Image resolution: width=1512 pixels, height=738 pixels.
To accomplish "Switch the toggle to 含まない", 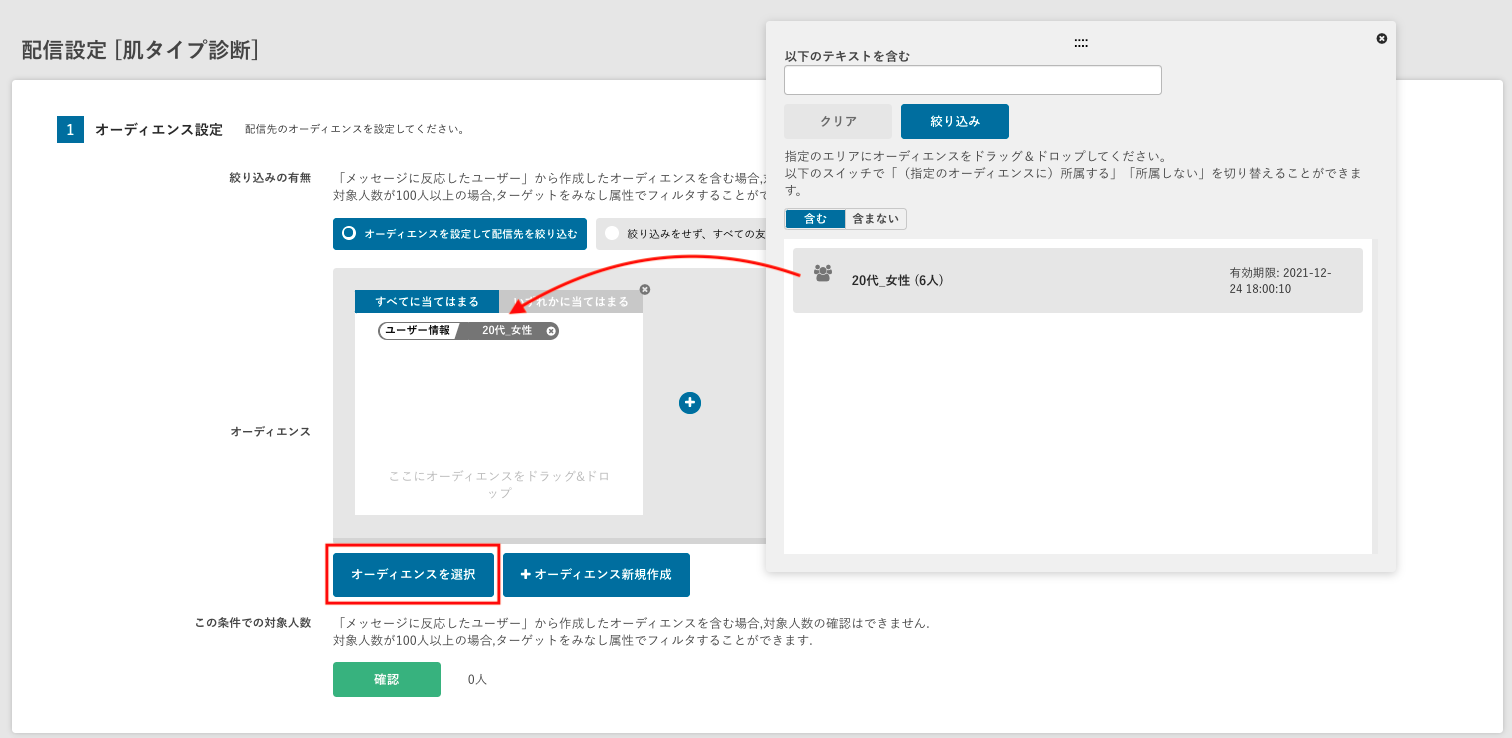I will 875,219.
